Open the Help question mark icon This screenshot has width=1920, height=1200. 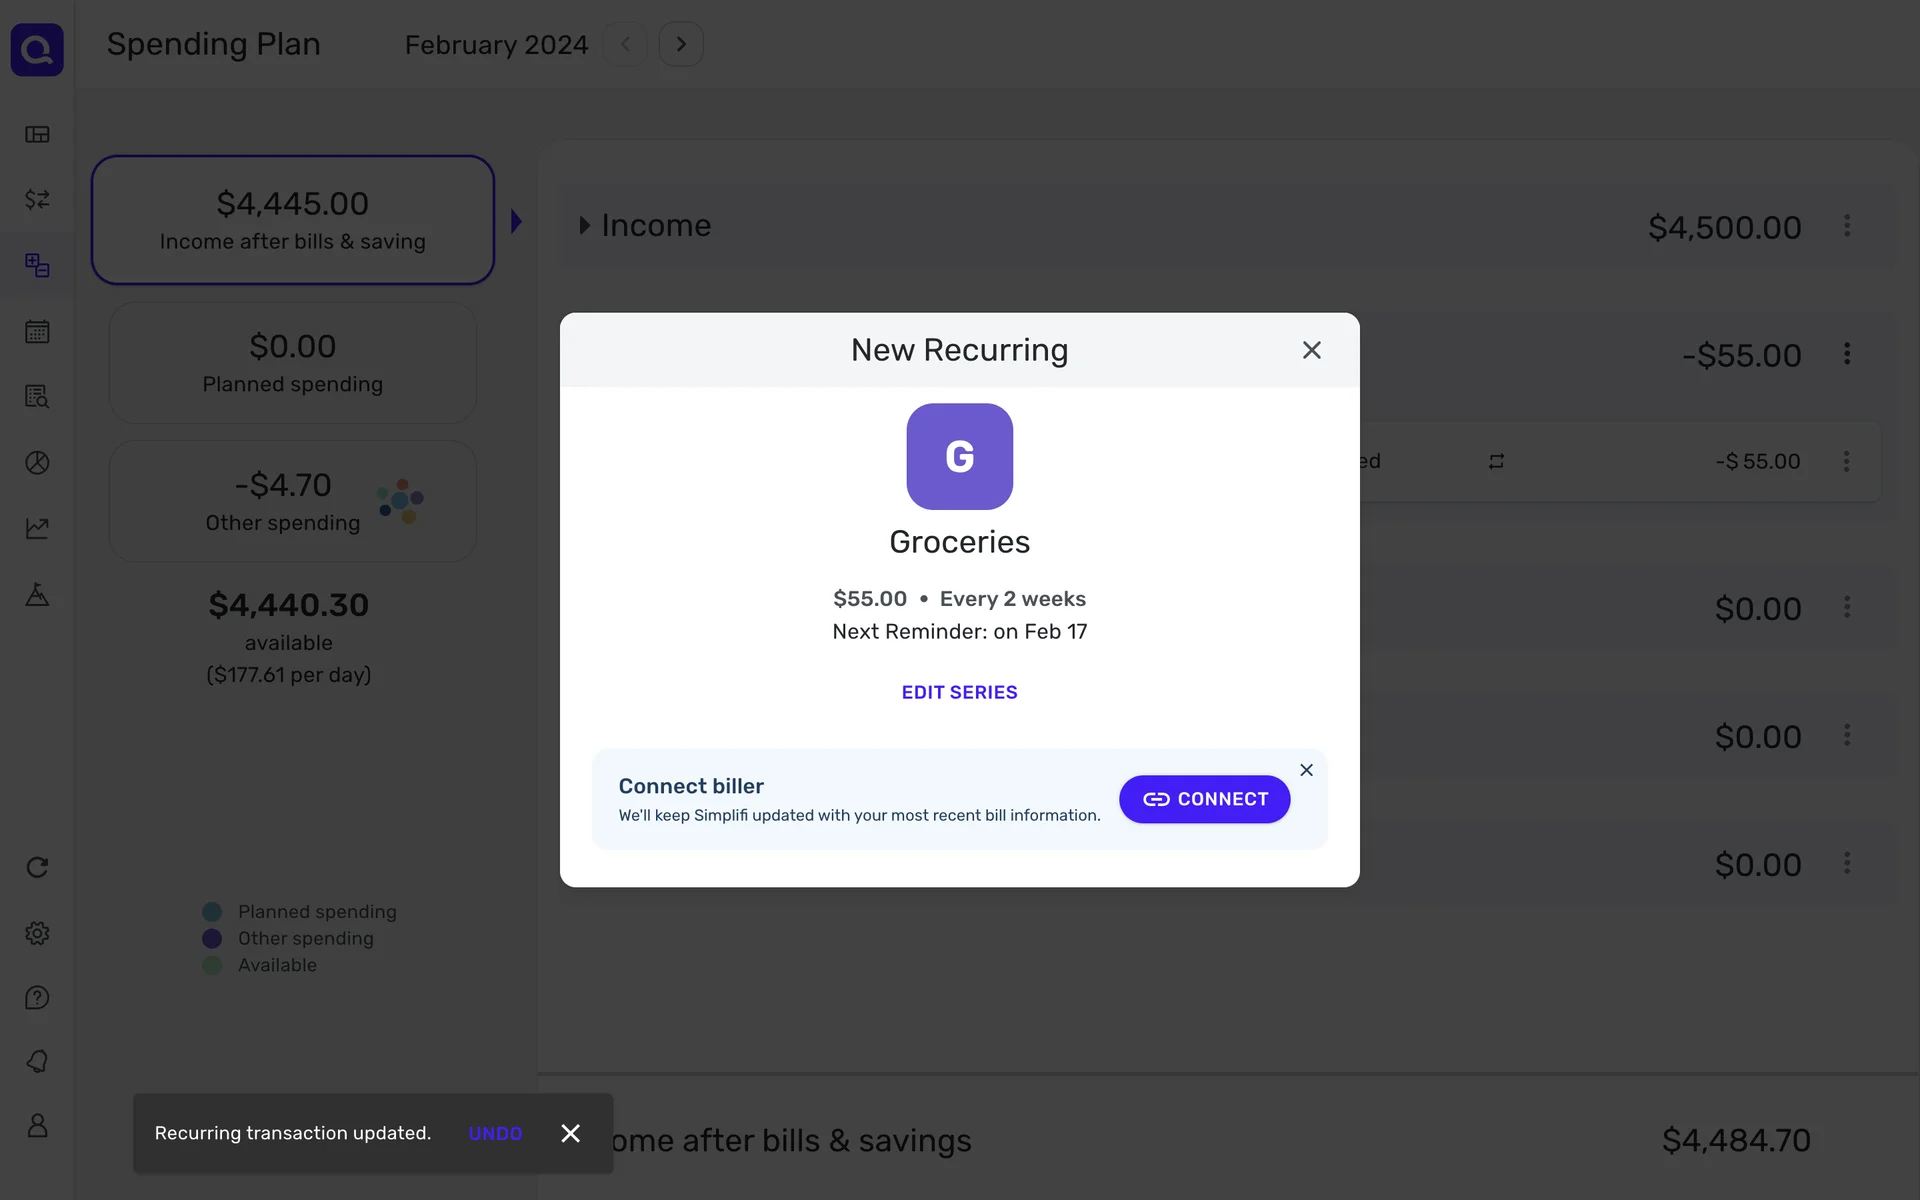click(x=37, y=997)
